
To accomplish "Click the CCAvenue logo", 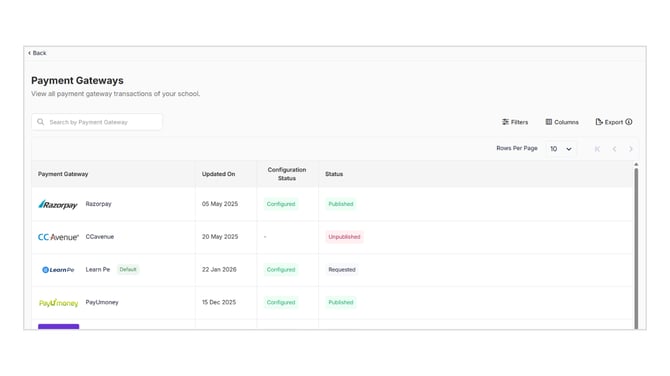I will pyautogui.click(x=58, y=237).
